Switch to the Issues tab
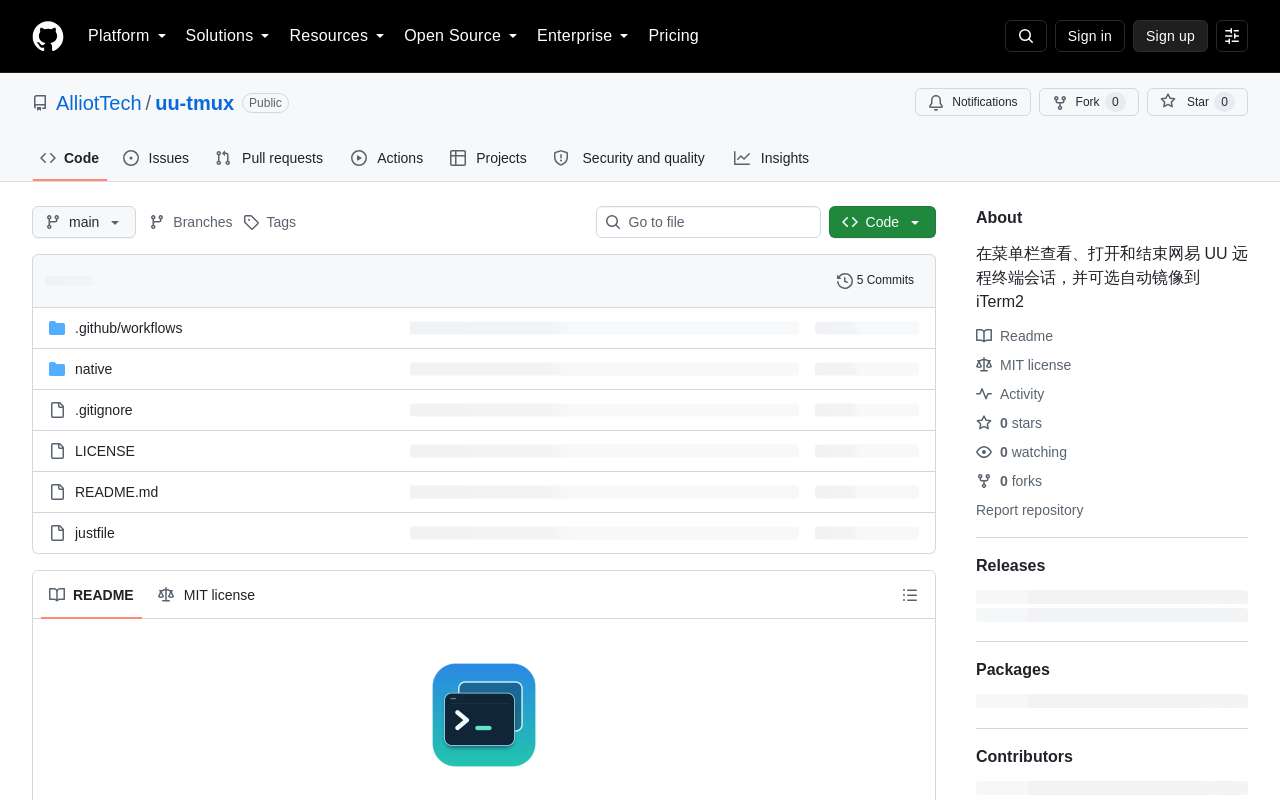The image size is (1280, 800). click(x=156, y=158)
